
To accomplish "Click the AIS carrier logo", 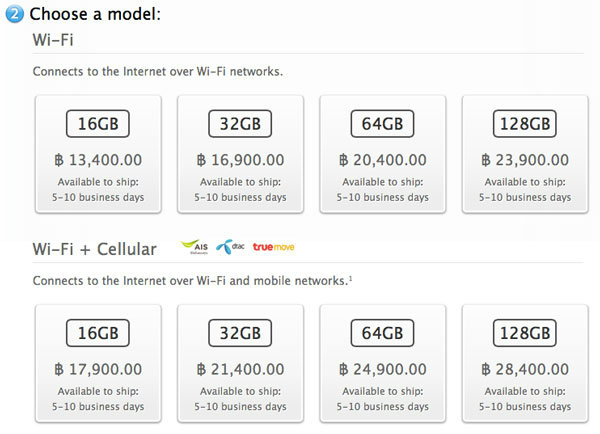I will pos(194,247).
